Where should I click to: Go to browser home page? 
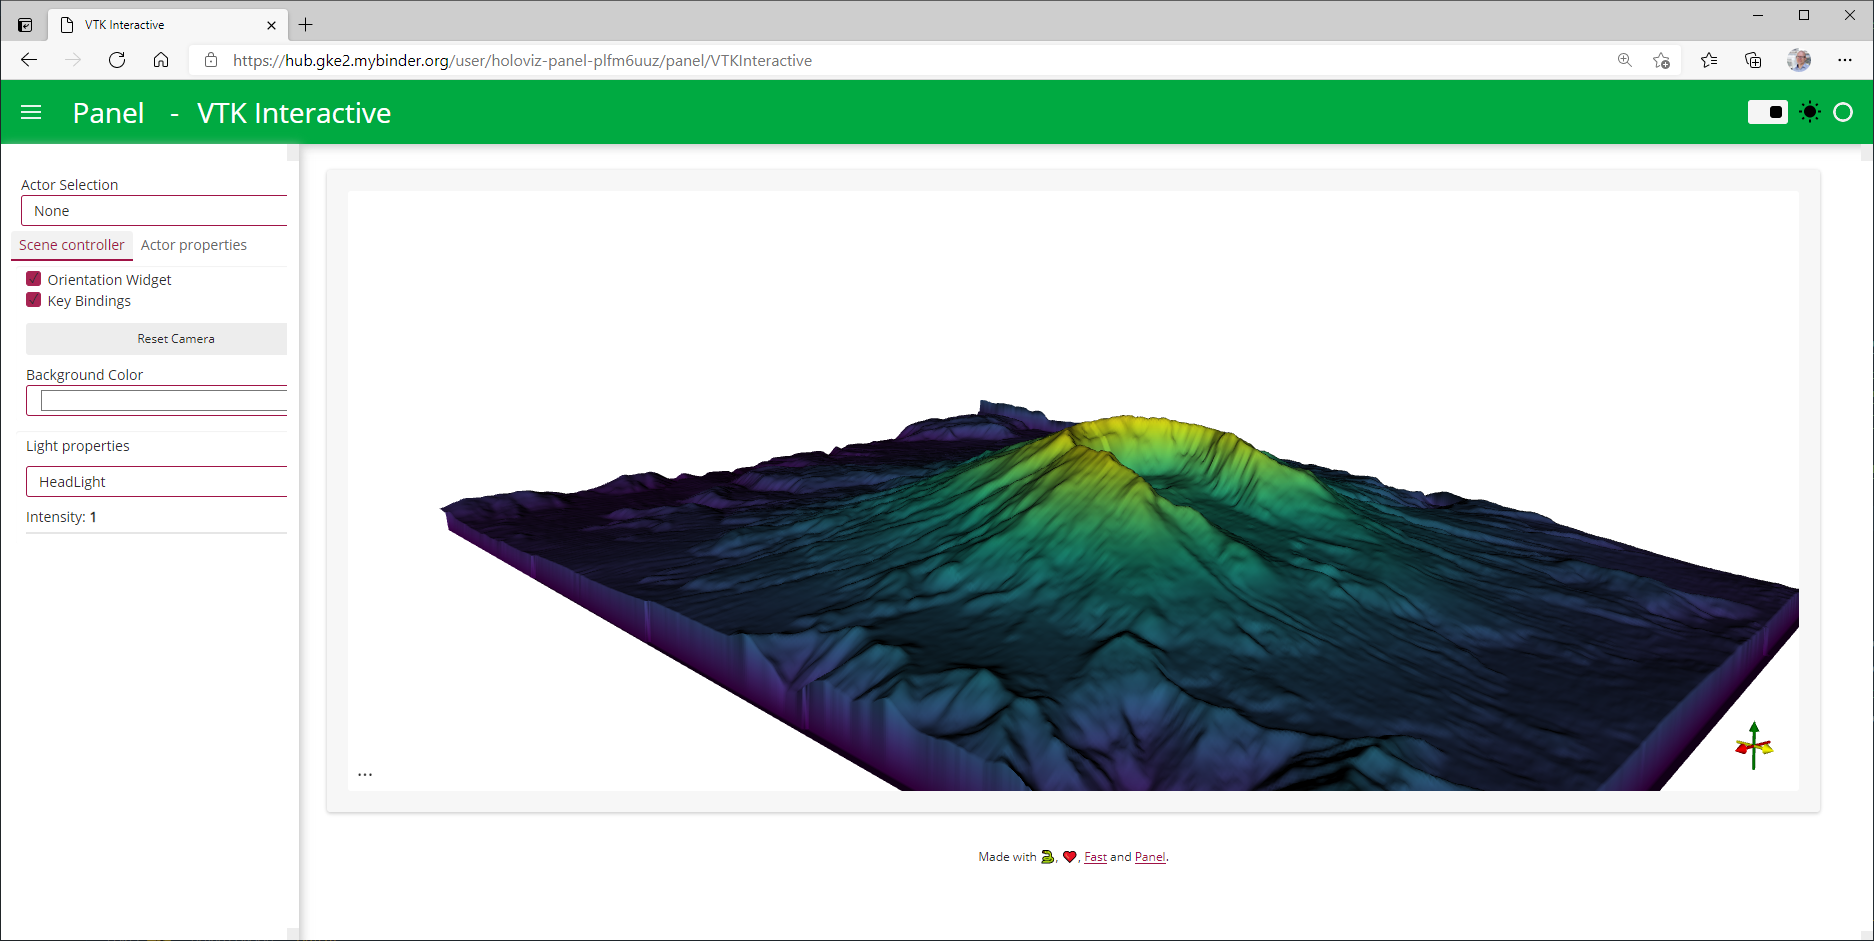[x=161, y=60]
